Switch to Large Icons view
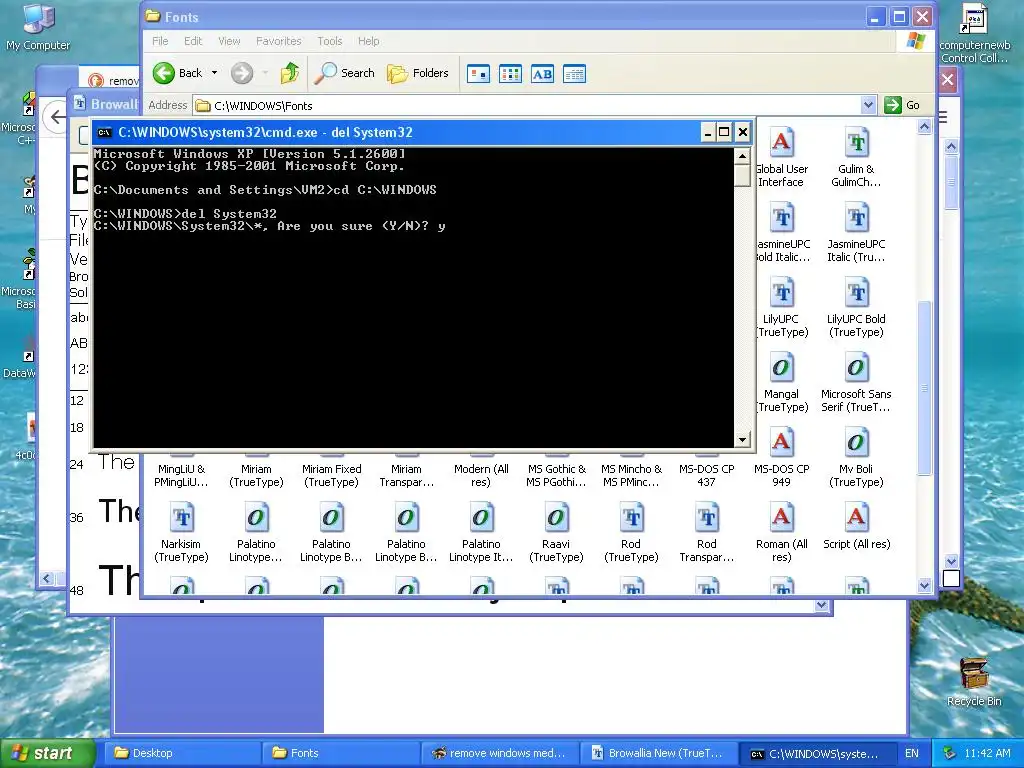 coord(478,74)
